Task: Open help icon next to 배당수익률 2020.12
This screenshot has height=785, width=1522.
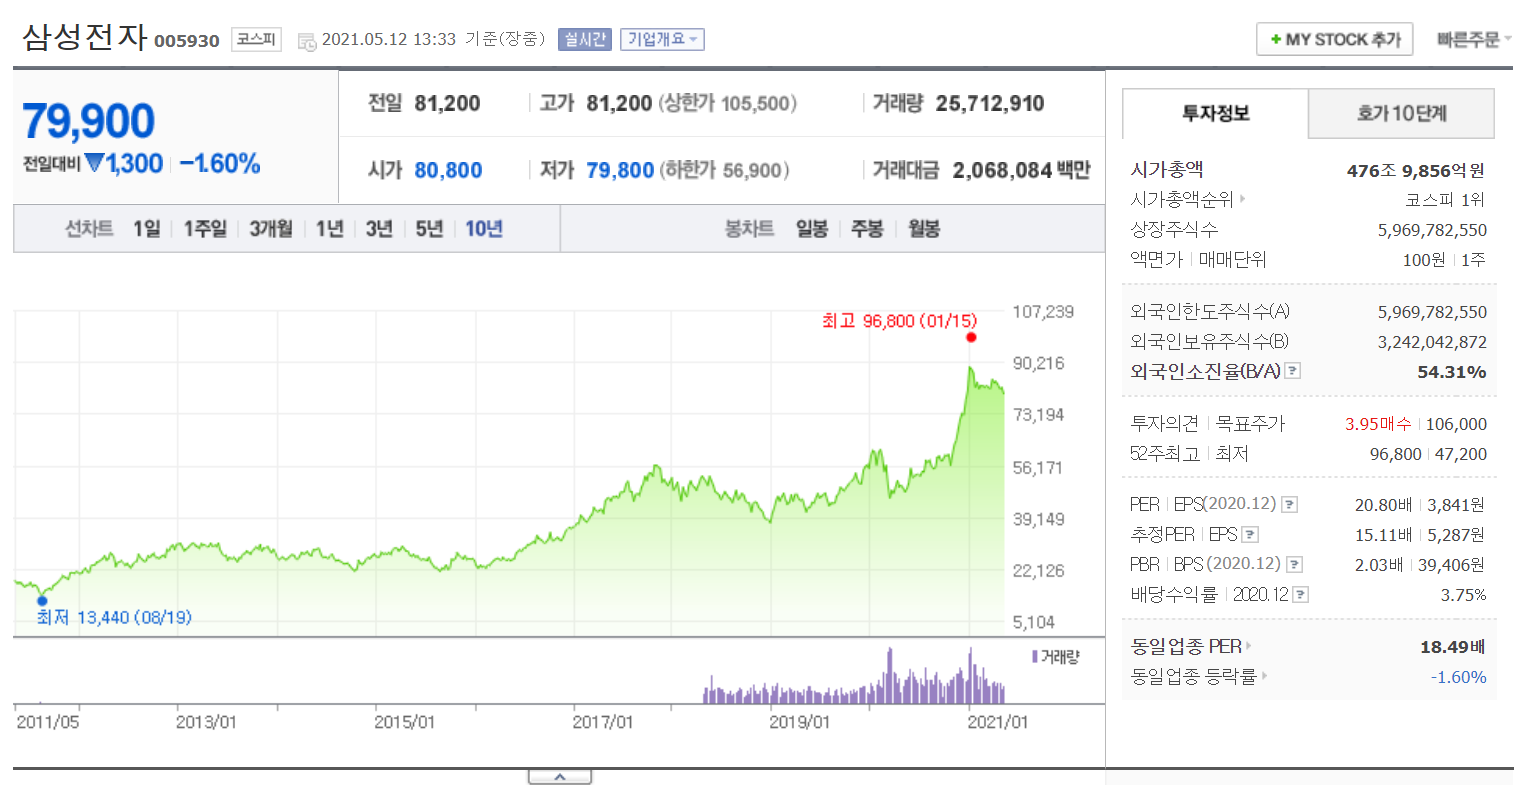Action: point(1300,594)
